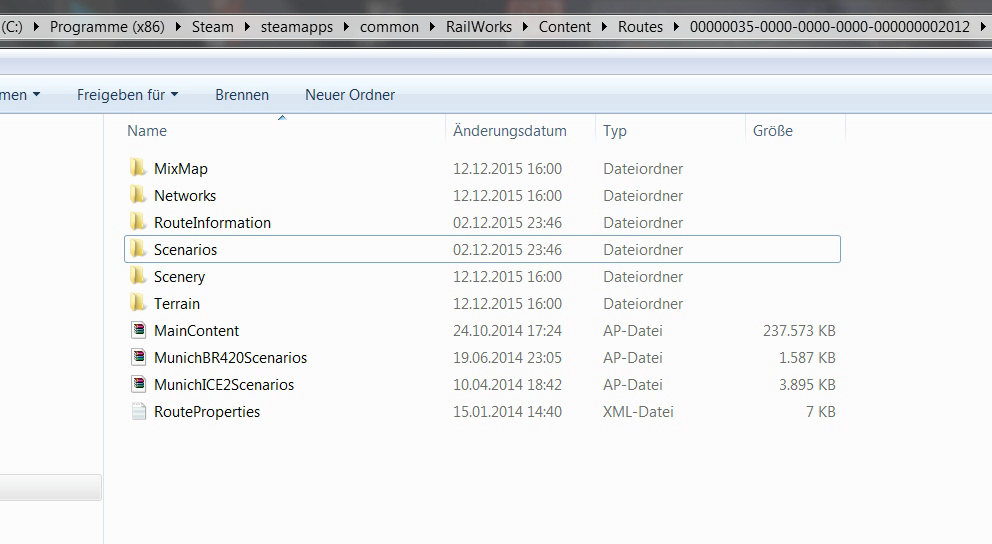
Task: Select the MunichICE2Scenarios file name
Action: [224, 385]
